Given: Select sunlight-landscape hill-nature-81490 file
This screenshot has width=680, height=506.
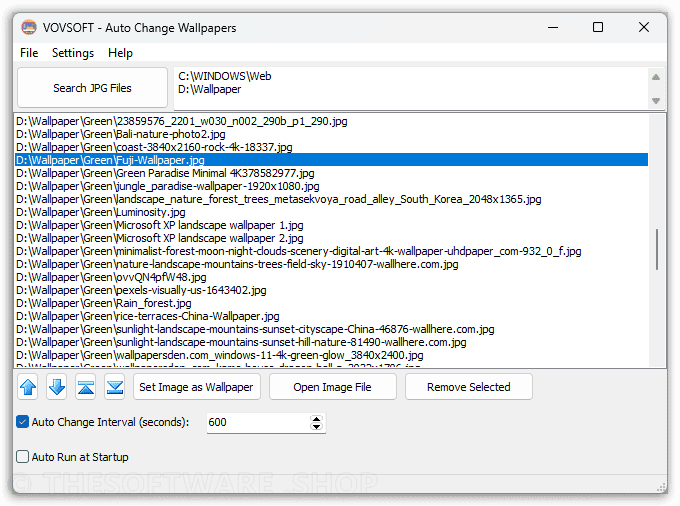Looking at the screenshot, I should coord(332,342).
